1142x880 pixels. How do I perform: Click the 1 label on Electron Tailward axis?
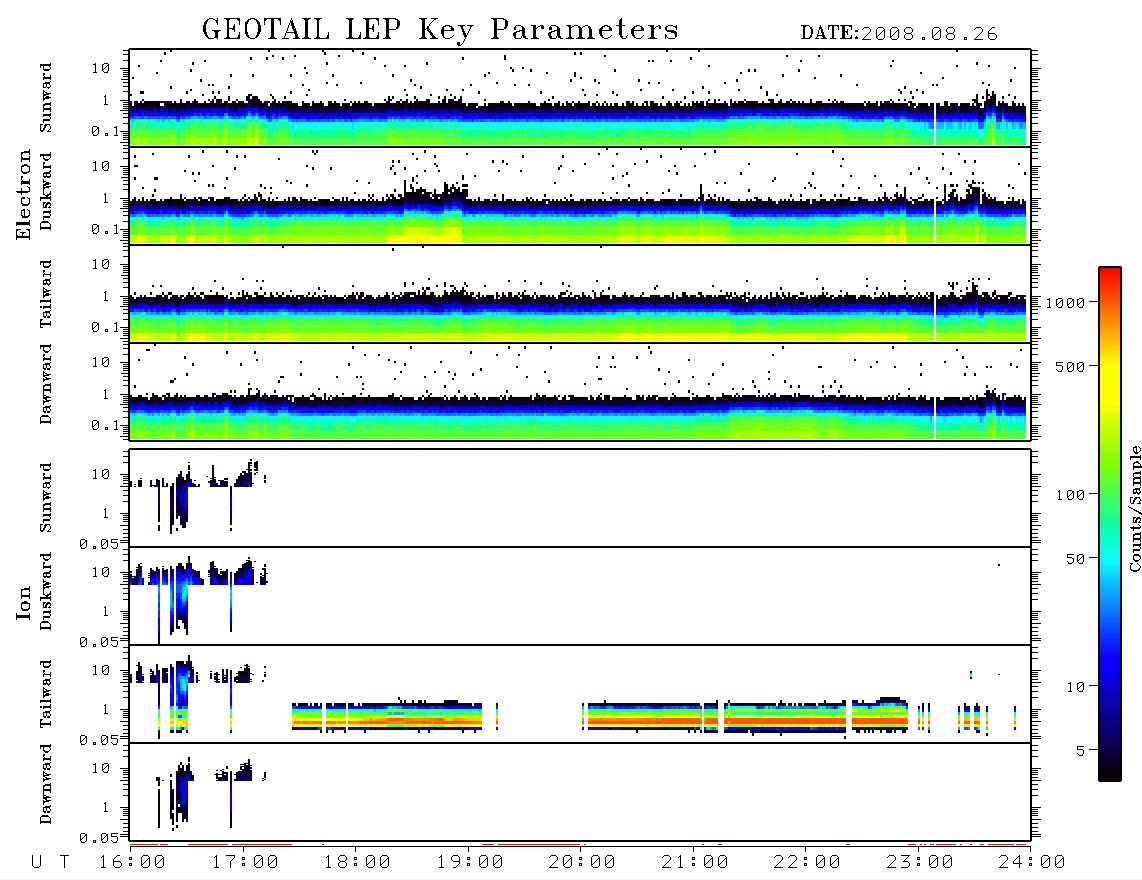coord(106,296)
